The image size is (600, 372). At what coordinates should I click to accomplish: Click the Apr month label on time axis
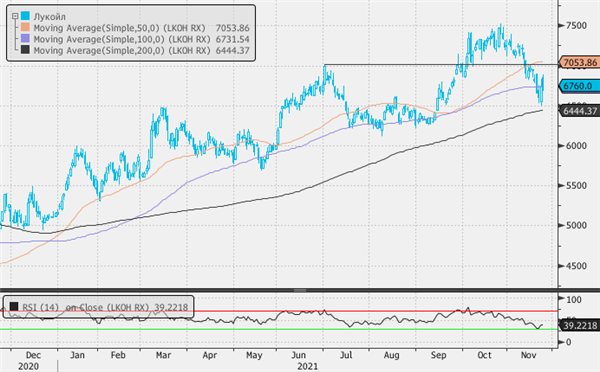[209, 356]
